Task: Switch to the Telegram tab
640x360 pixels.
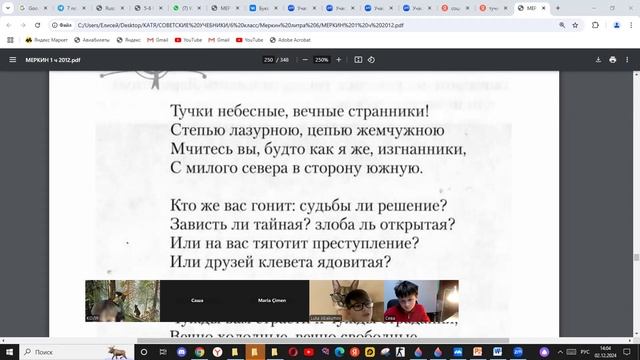Action: click(71, 8)
